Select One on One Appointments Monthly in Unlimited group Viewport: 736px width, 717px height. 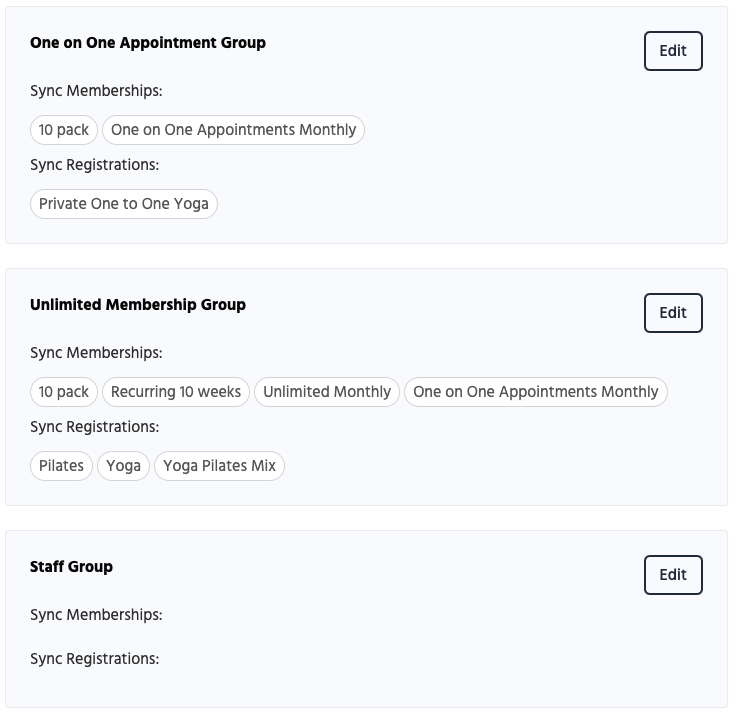535,392
